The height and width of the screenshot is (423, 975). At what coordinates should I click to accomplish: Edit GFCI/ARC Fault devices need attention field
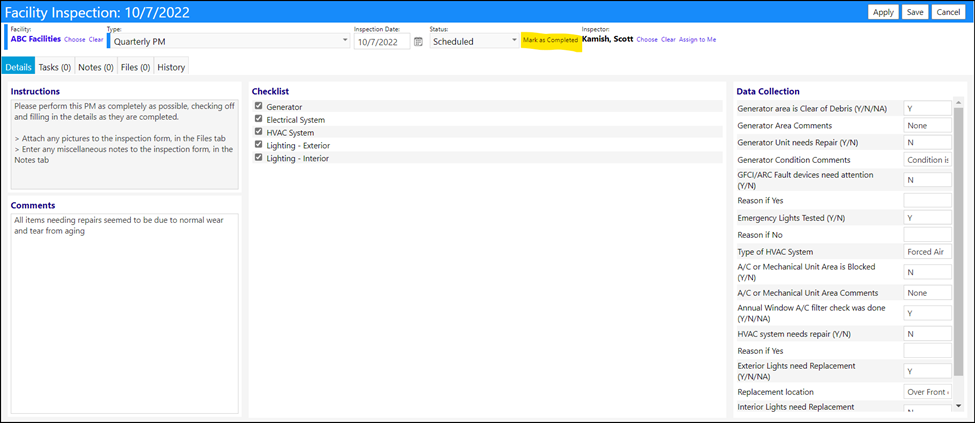[x=927, y=180]
